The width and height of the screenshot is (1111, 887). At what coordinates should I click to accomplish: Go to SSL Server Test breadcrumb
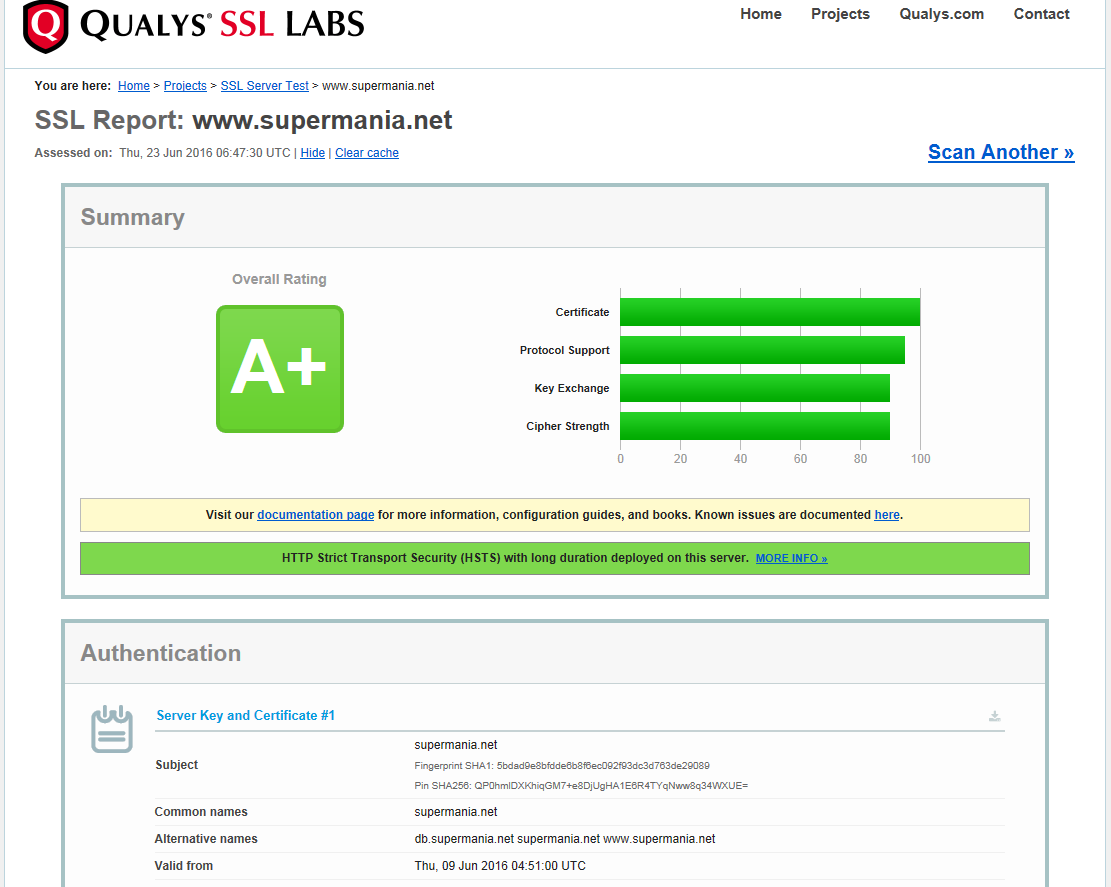pyautogui.click(x=264, y=86)
